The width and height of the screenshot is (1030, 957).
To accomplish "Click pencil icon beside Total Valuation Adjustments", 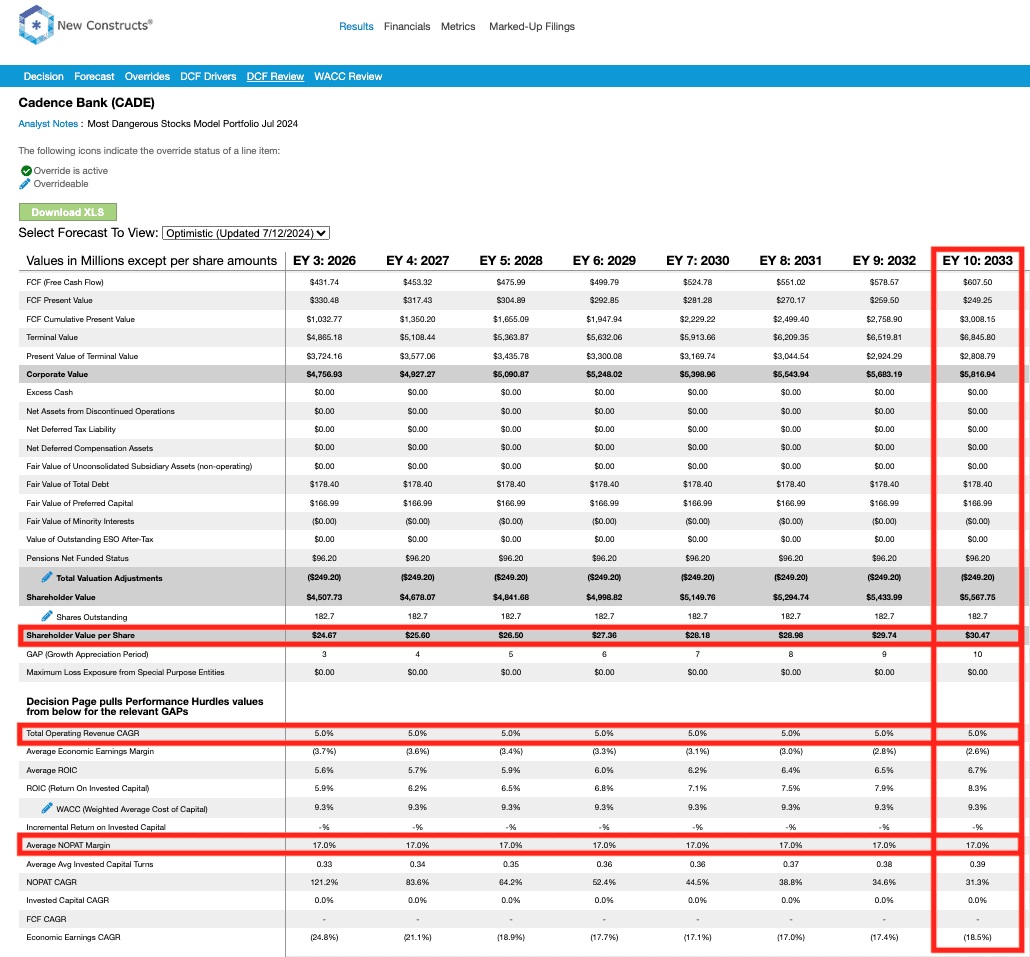I will click(47, 578).
